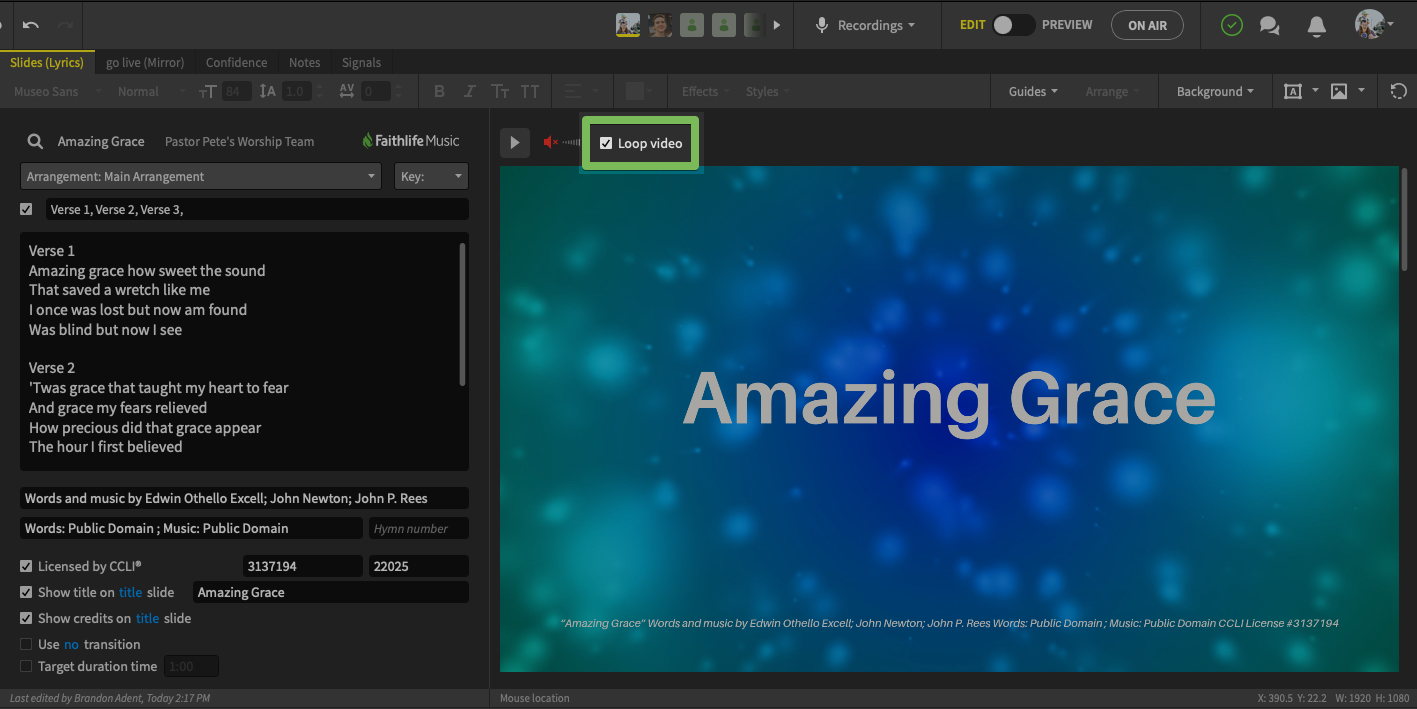Open the Arrangement: Main Arrangement dropdown
This screenshot has height=709, width=1417.
click(x=200, y=176)
